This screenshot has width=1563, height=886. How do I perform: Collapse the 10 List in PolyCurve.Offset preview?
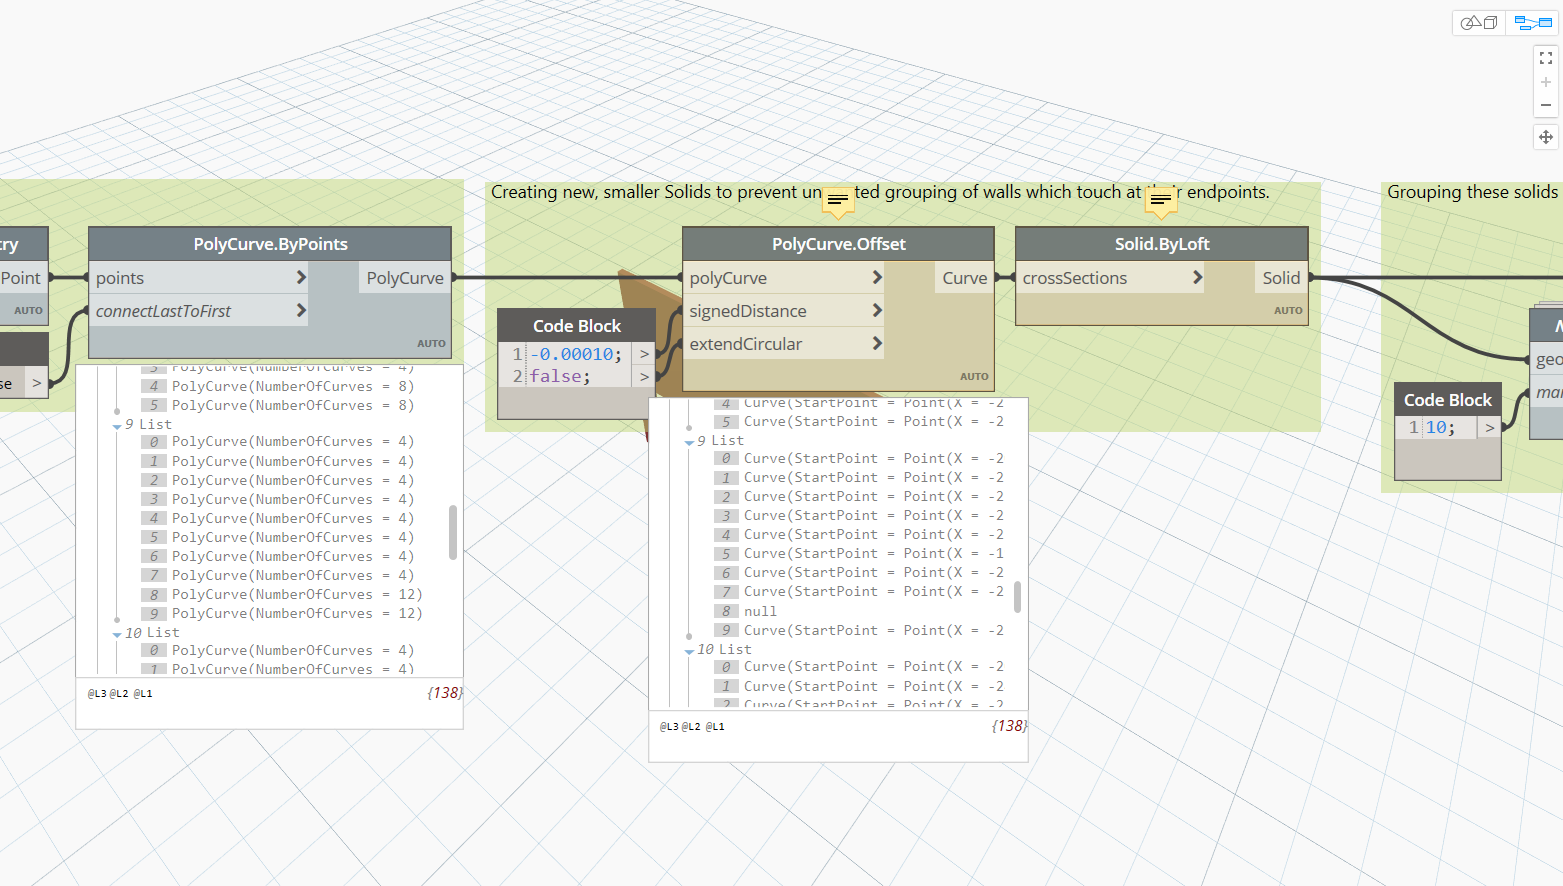click(x=689, y=651)
